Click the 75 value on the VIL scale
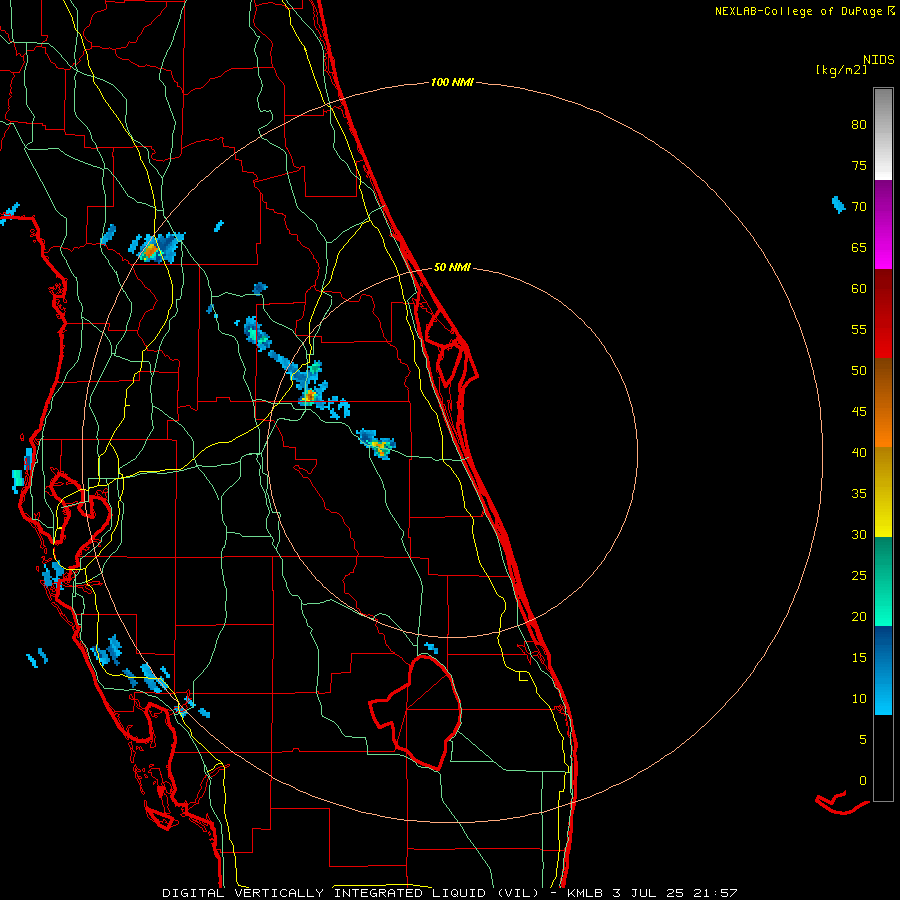Image resolution: width=900 pixels, height=900 pixels. pyautogui.click(x=859, y=165)
